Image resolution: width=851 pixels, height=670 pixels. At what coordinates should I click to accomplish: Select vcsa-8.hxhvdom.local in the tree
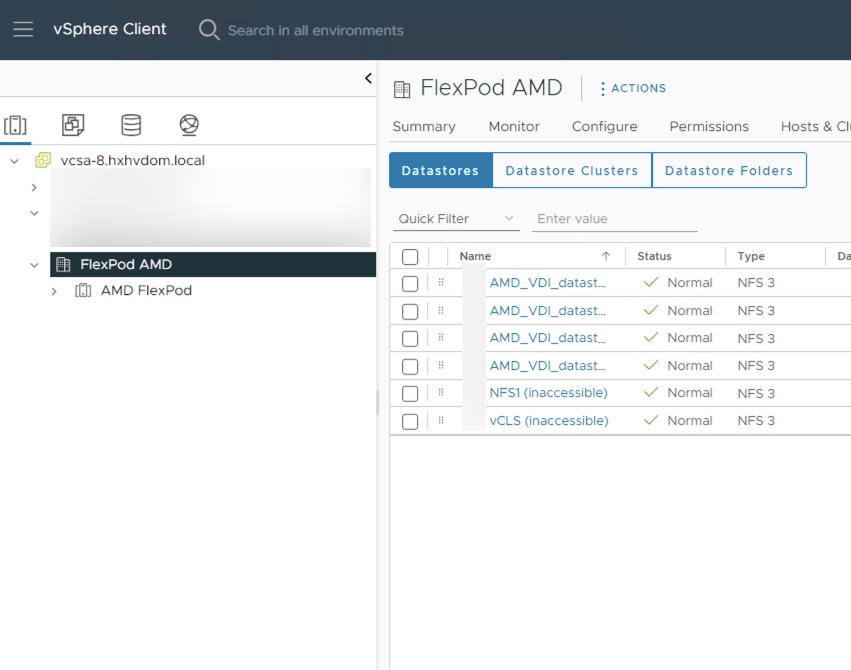132,161
